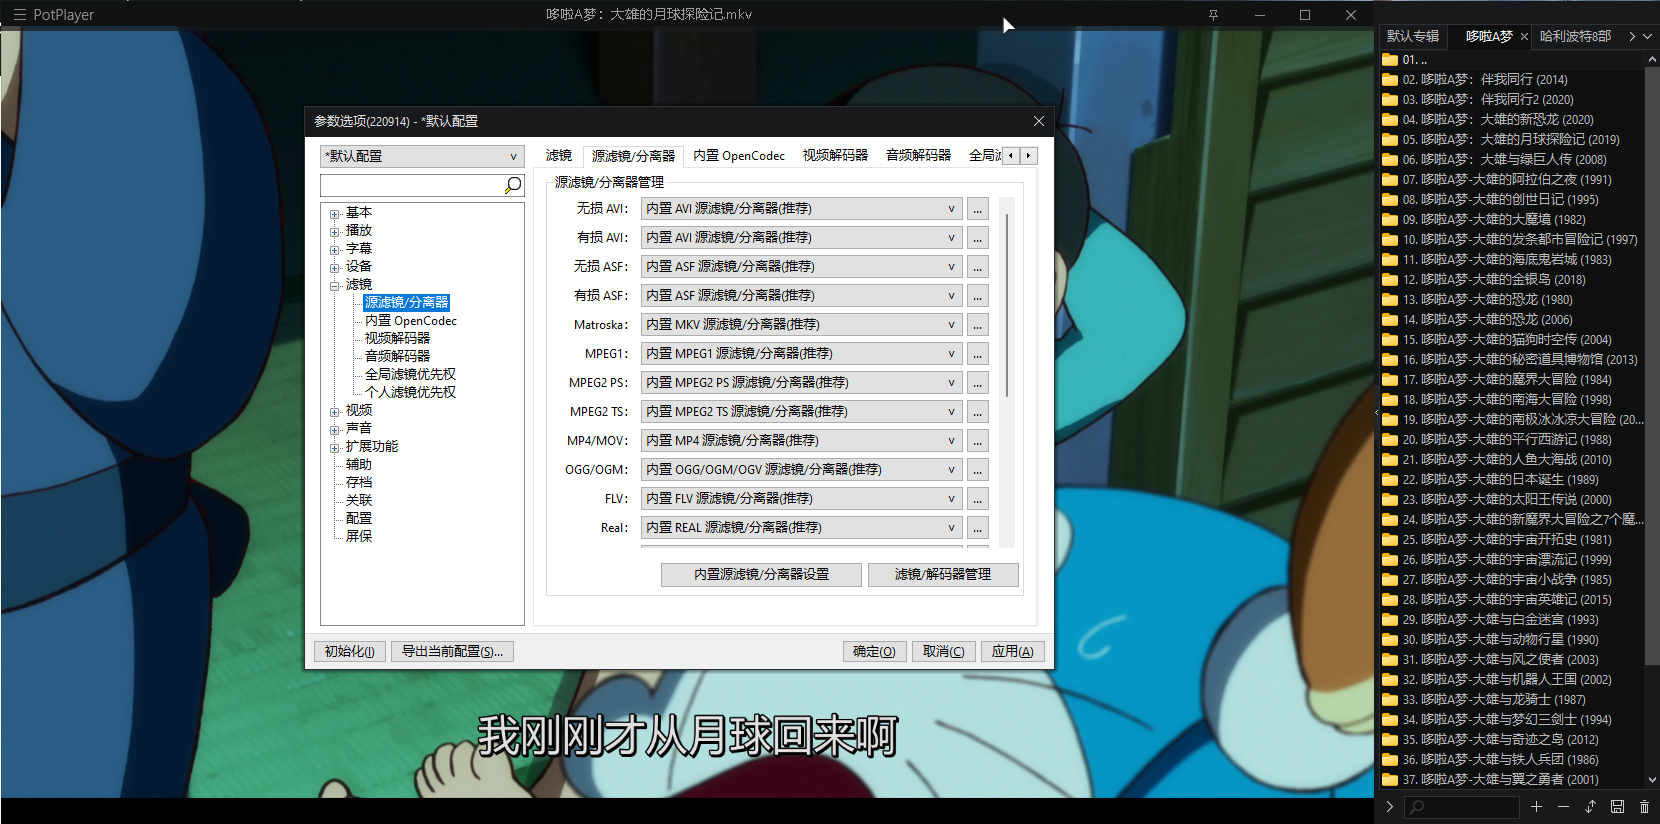1660x824 pixels.
Task: Open browse button for MP4/MOV row
Action: pyautogui.click(x=978, y=441)
